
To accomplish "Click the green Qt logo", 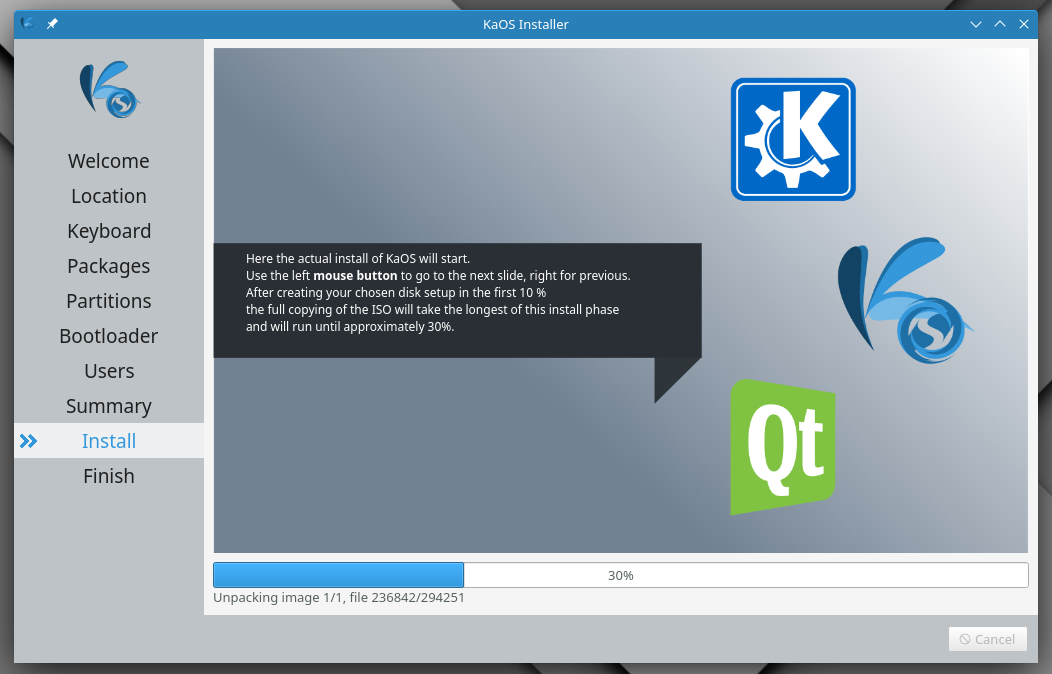I will coord(783,447).
